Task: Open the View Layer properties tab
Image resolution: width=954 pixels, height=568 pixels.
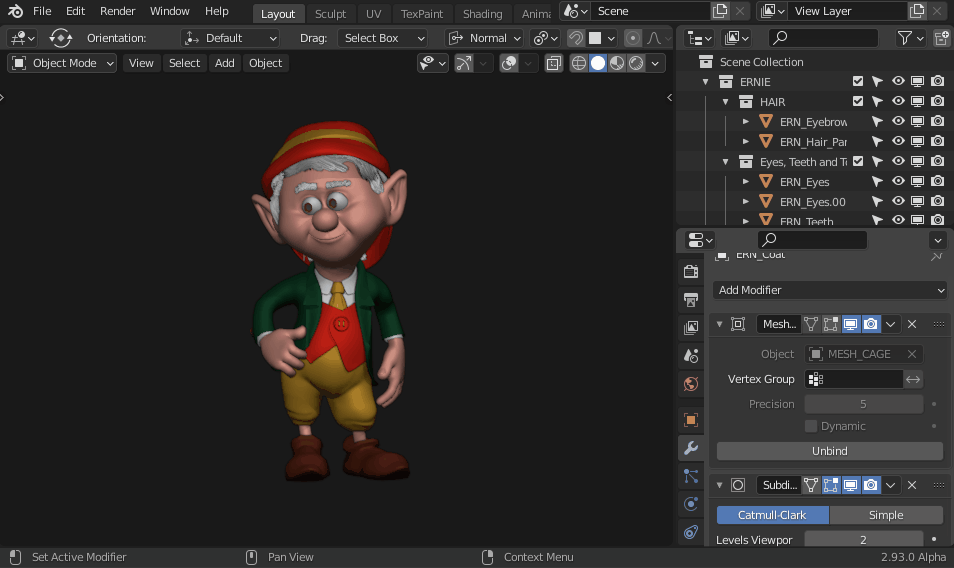Action: (x=691, y=328)
